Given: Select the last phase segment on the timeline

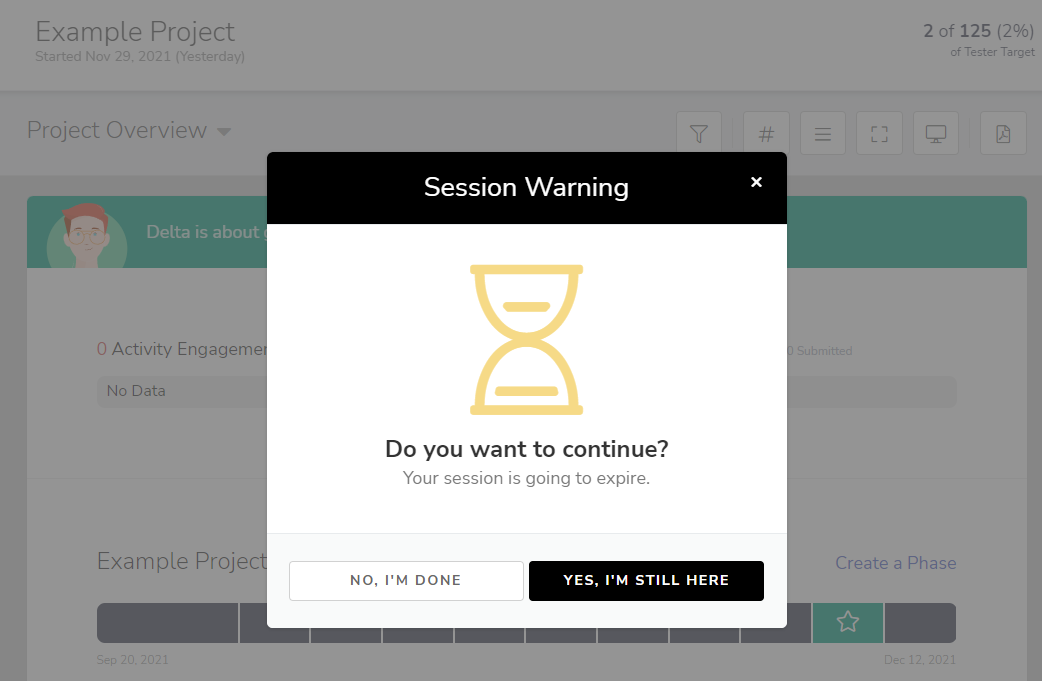Looking at the screenshot, I should 920,621.
